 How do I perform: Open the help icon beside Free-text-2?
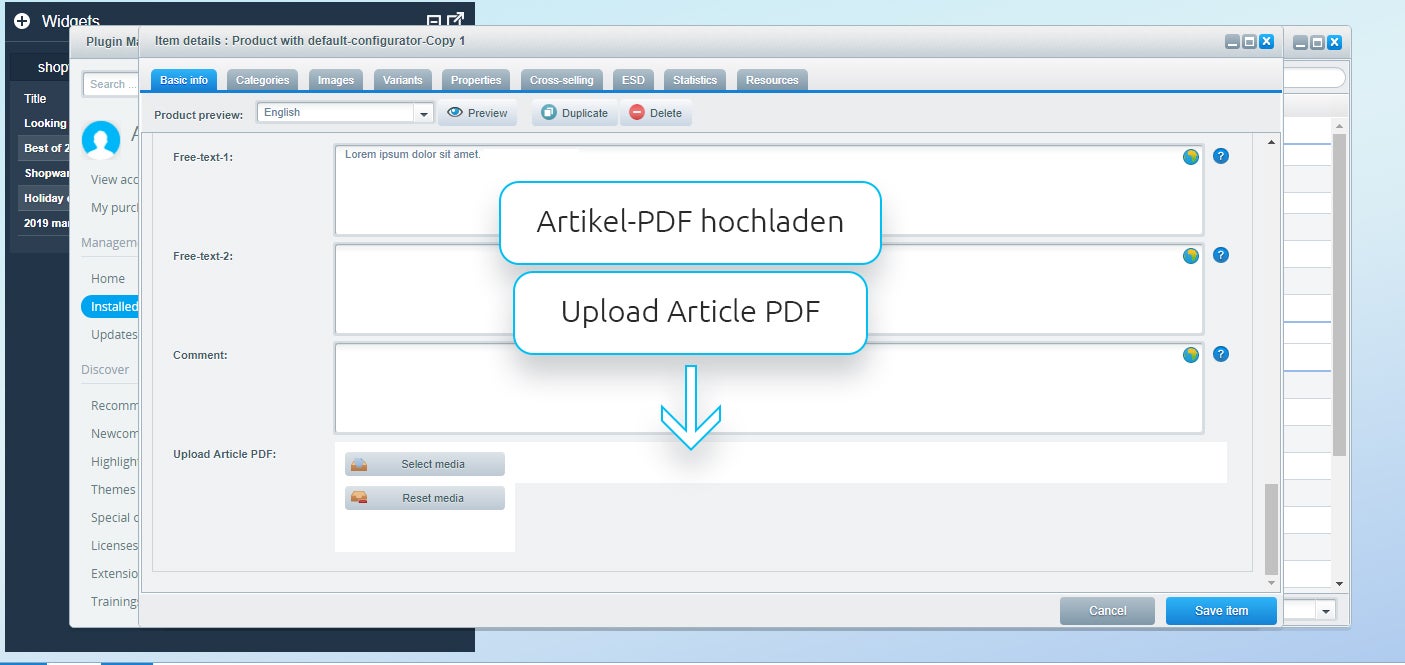[1220, 256]
